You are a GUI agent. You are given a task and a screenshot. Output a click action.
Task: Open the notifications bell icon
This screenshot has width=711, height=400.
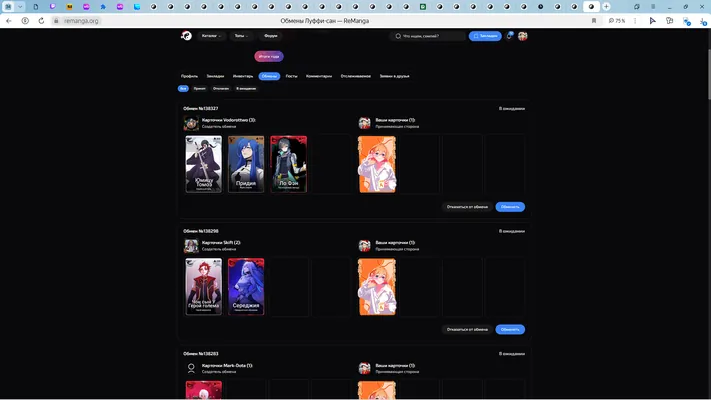[x=509, y=36]
